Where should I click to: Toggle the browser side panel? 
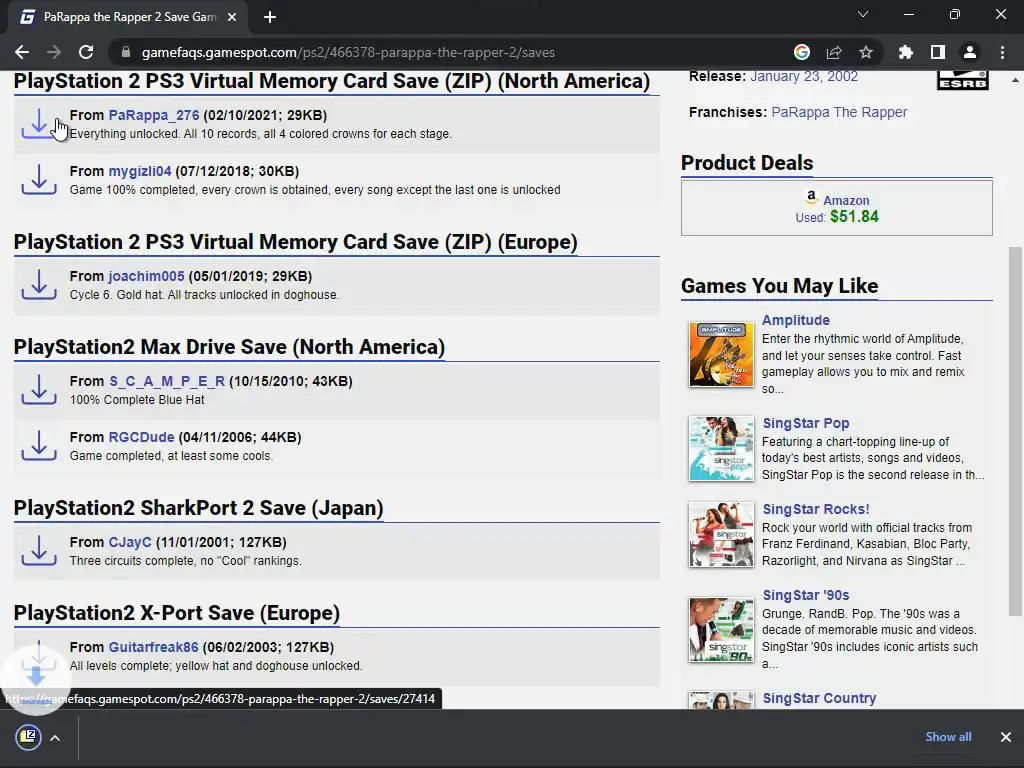coord(938,52)
